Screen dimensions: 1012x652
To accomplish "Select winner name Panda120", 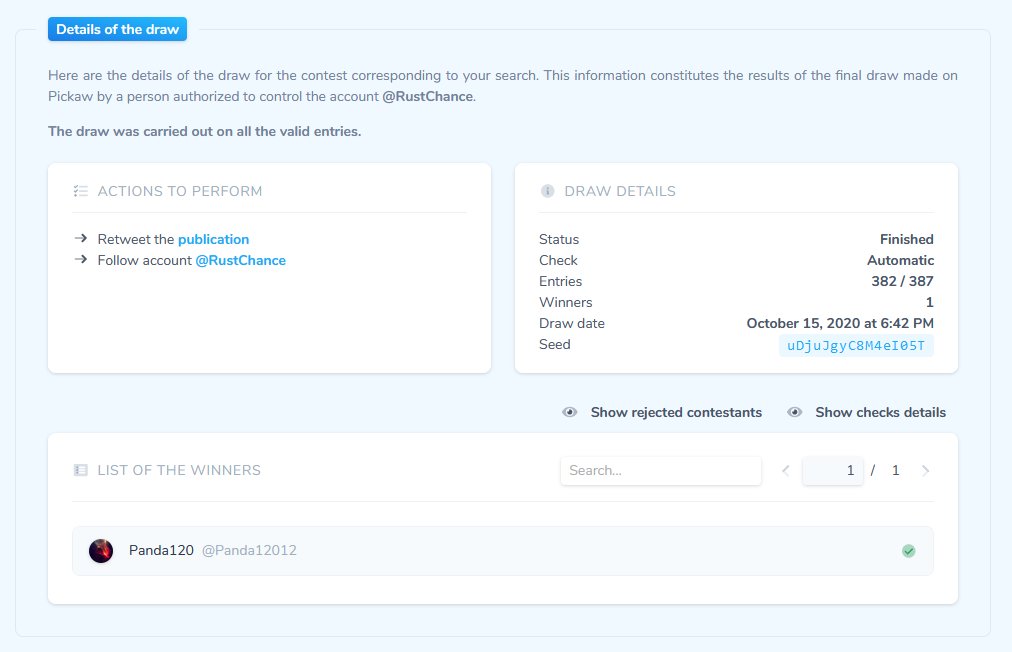I will (x=161, y=550).
